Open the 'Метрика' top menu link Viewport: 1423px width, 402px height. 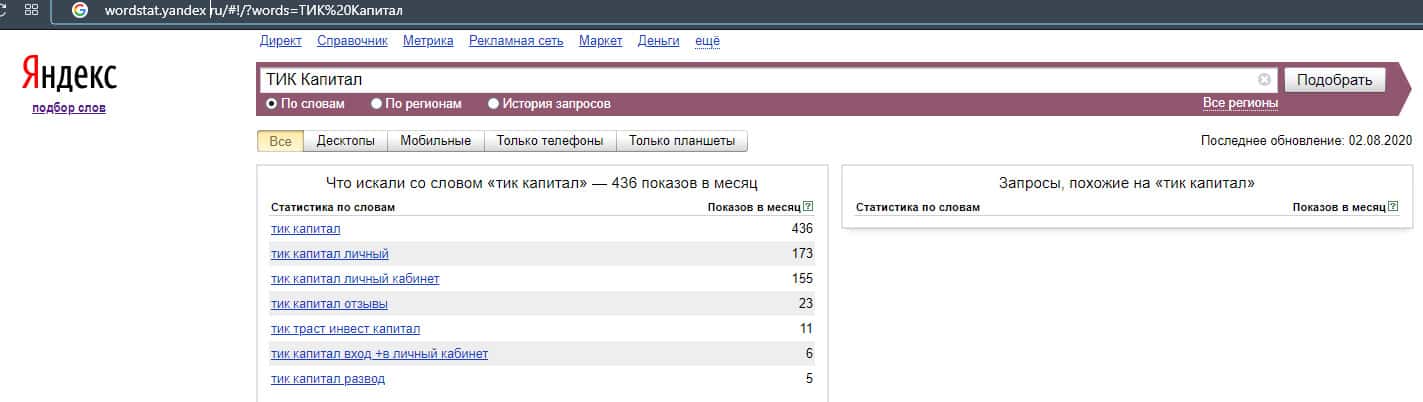click(x=428, y=41)
